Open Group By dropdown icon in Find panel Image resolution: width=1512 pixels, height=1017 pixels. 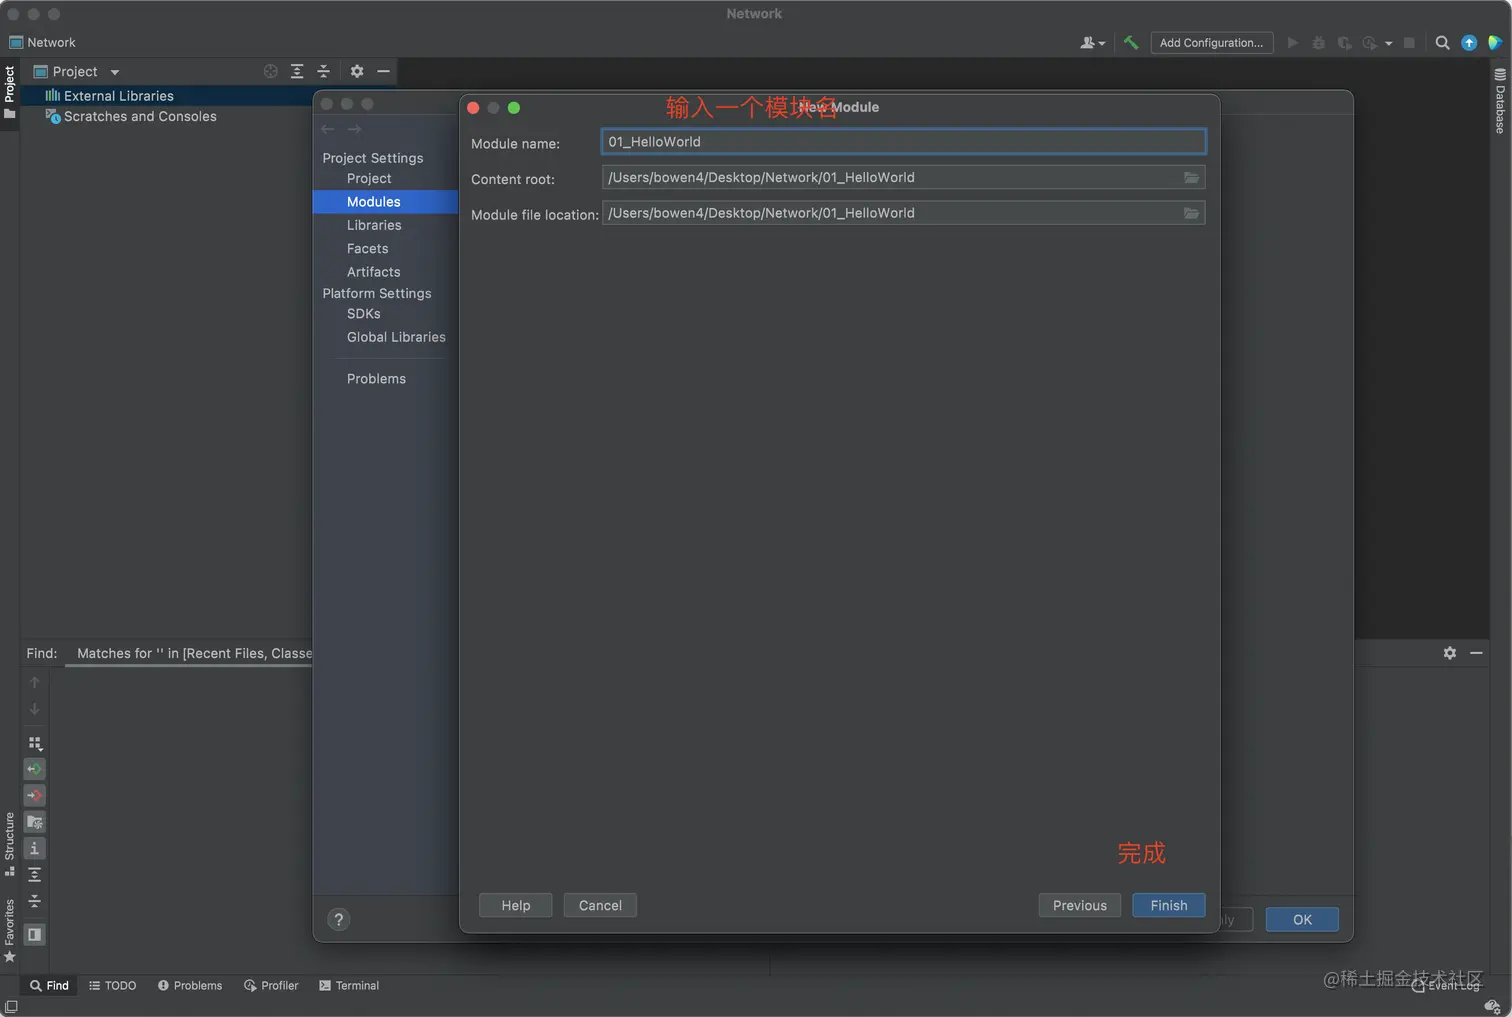click(34, 743)
